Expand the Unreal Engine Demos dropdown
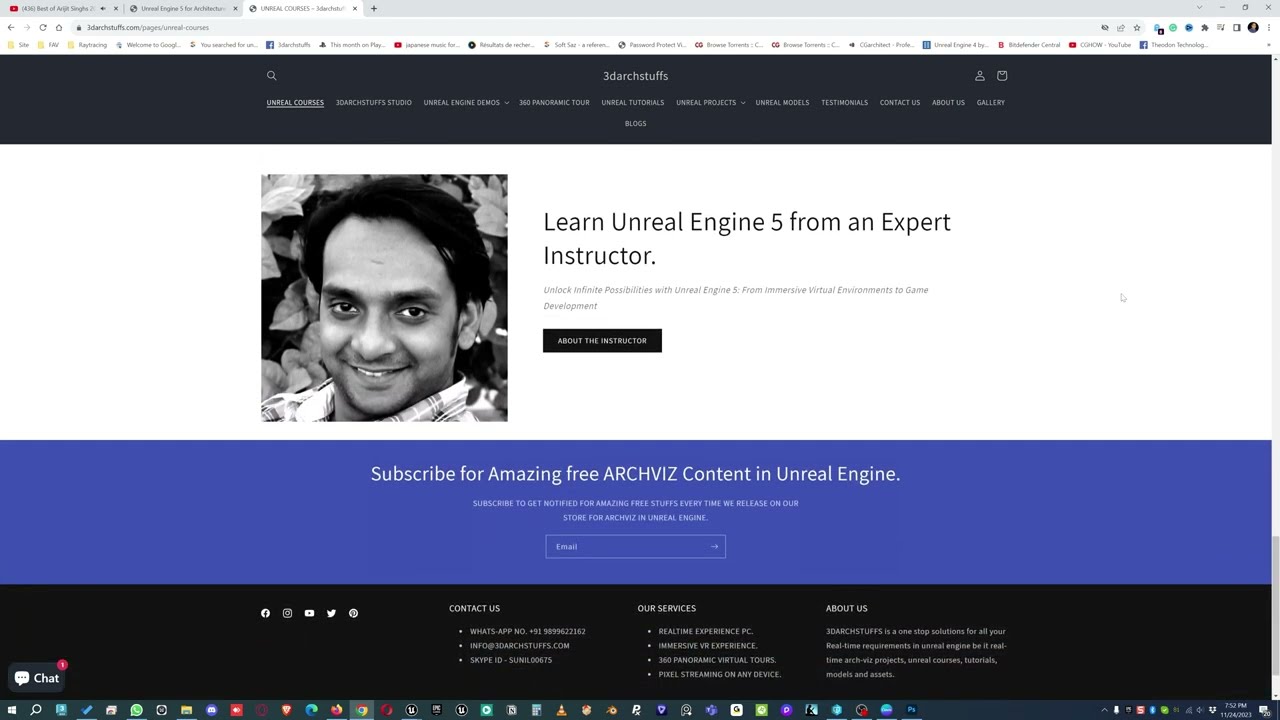Image resolution: width=1280 pixels, height=720 pixels. pos(466,102)
